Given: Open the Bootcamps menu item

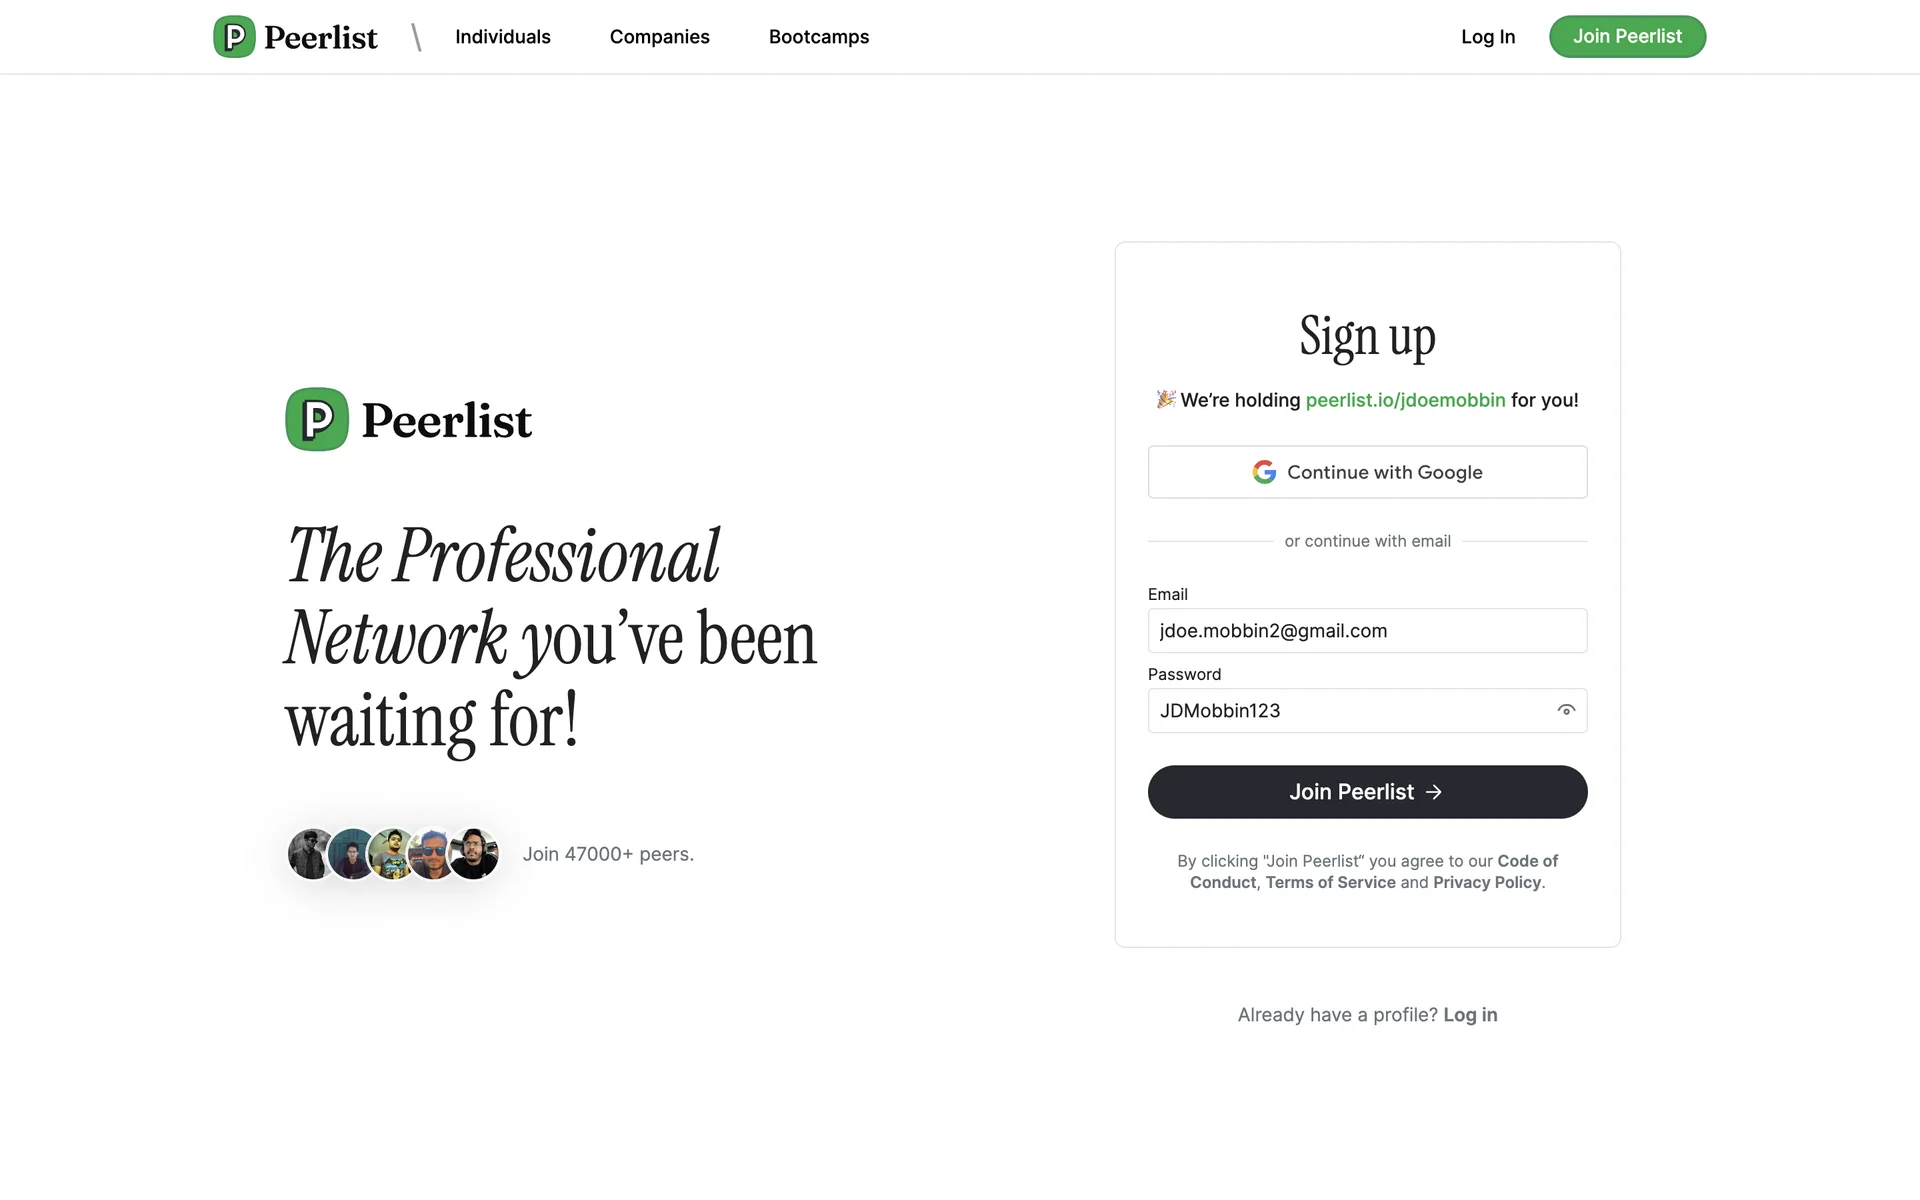Looking at the screenshot, I should (819, 37).
